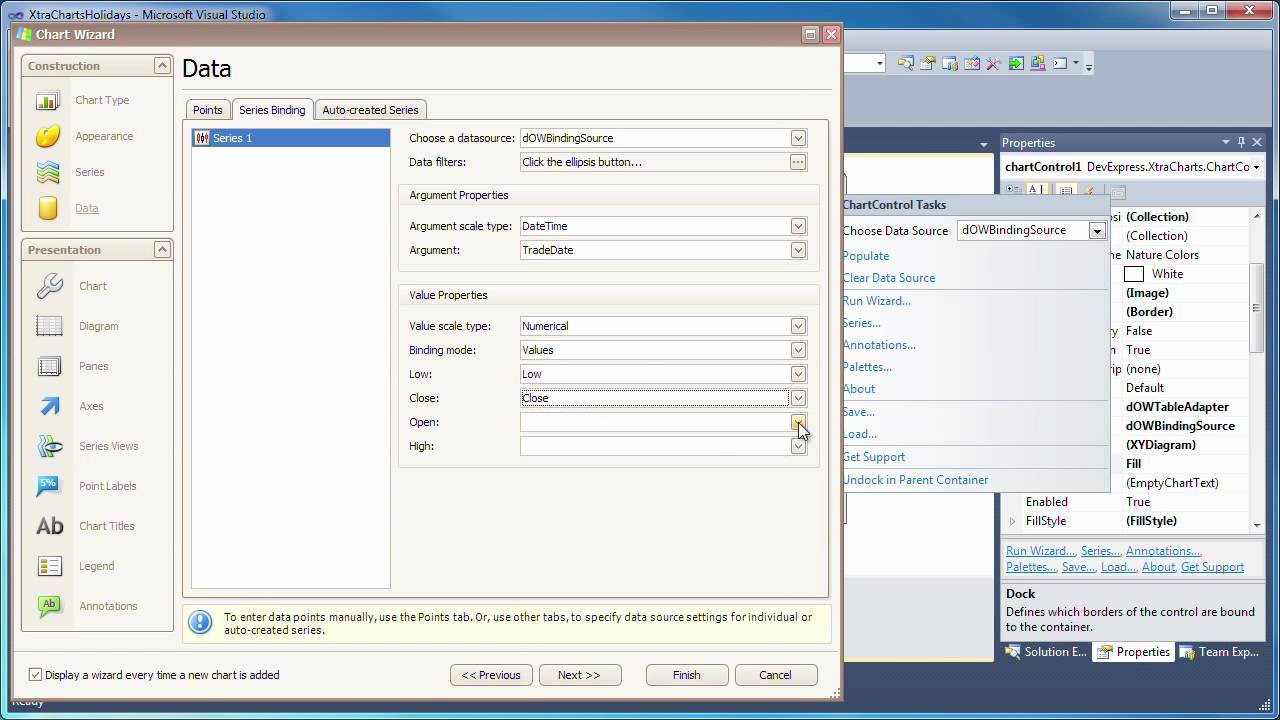
Task: Click the Categorized view icon in Properties
Action: pos(1014,191)
